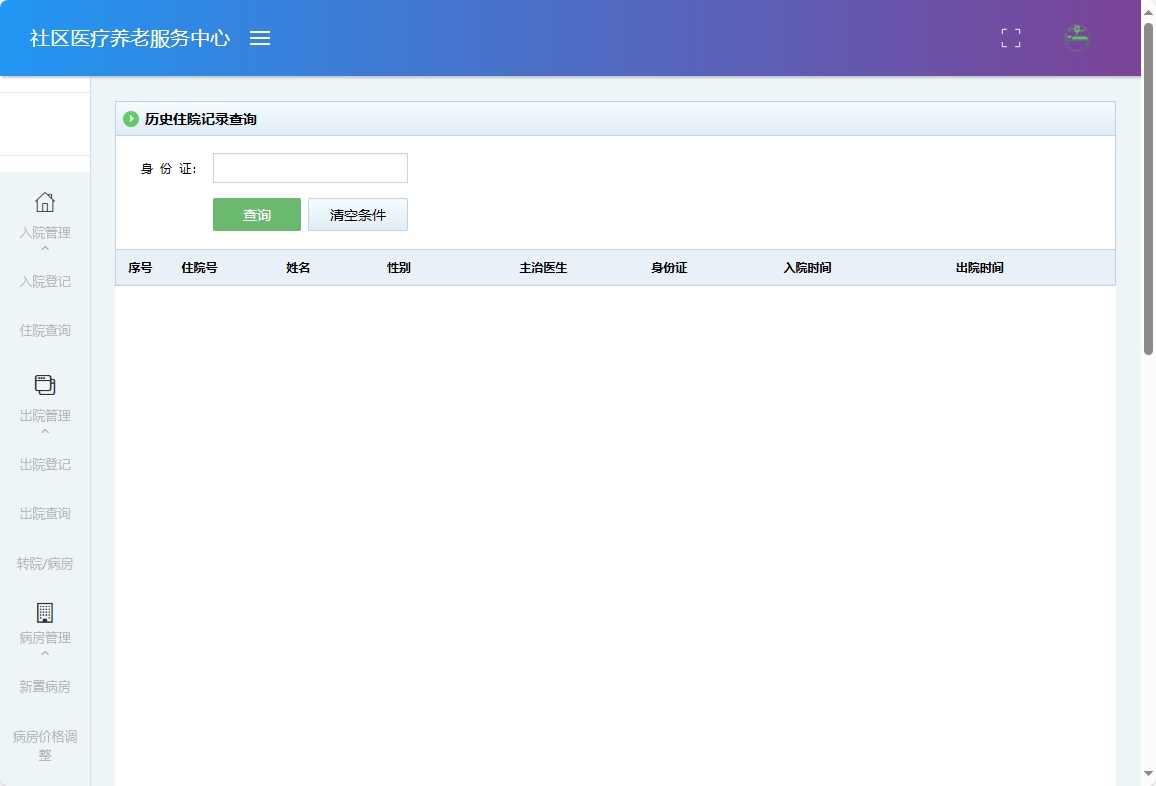Viewport: 1156px width, 786px height.
Task: Open 新置病房 in the sidebar
Action: [45, 688]
